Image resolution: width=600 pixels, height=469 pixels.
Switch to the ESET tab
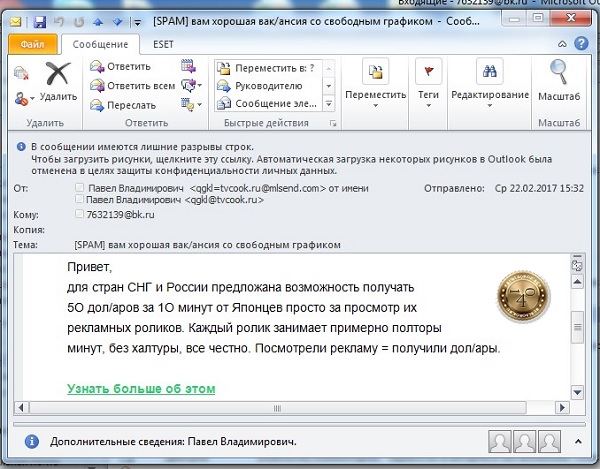pos(163,44)
